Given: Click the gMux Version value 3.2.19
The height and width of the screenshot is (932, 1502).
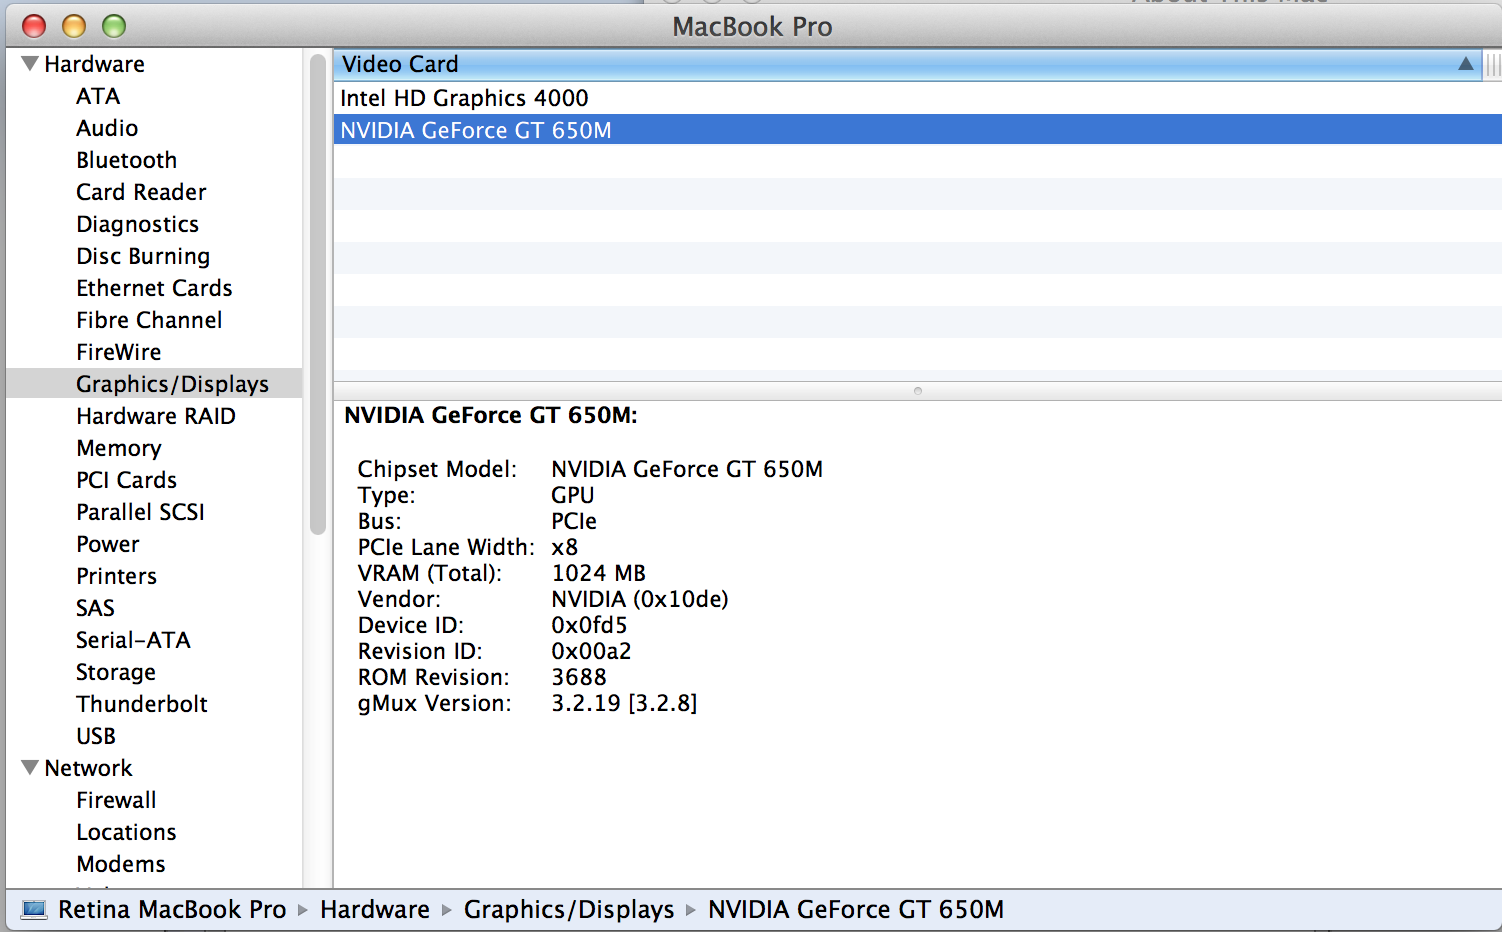Looking at the screenshot, I should pyautogui.click(x=624, y=703).
